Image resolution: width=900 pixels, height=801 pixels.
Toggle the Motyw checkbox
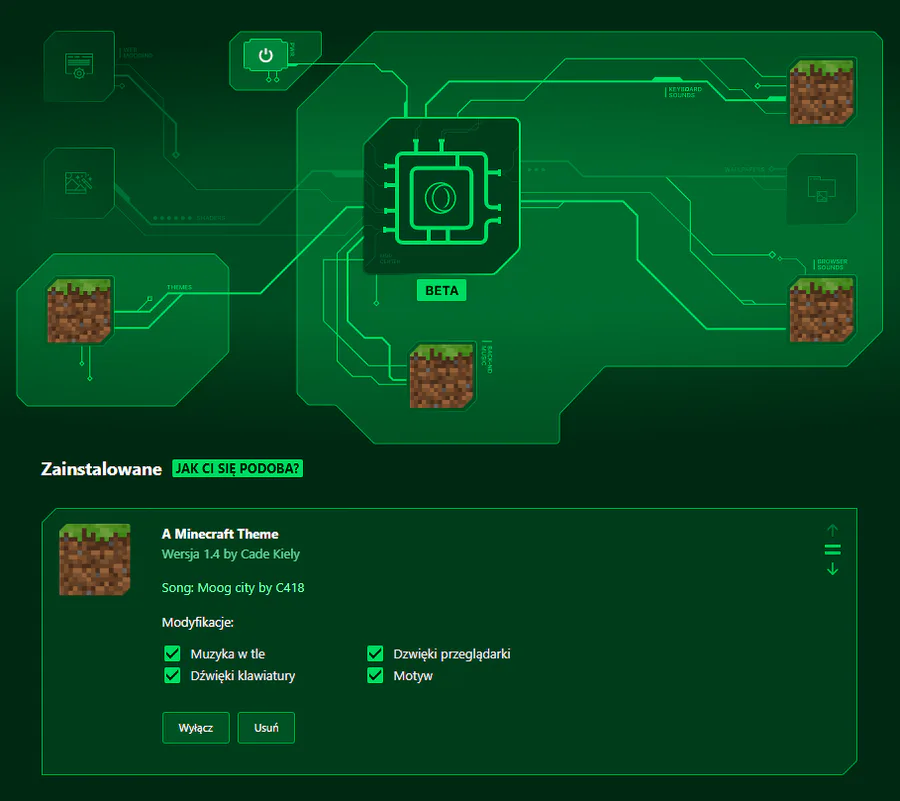point(375,675)
